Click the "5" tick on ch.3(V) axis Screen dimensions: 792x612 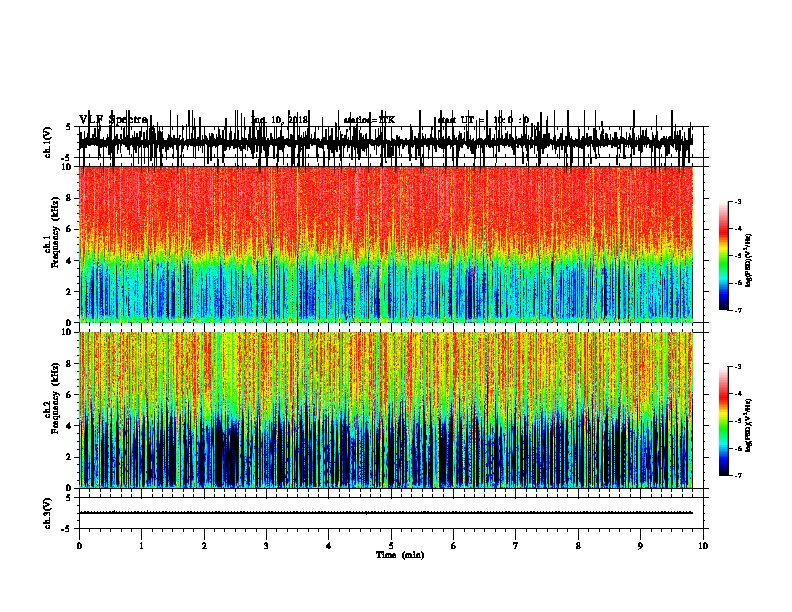69,498
